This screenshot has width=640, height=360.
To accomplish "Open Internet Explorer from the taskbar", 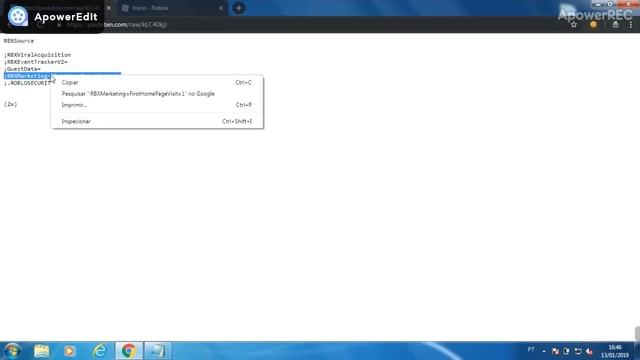I will coord(100,351).
